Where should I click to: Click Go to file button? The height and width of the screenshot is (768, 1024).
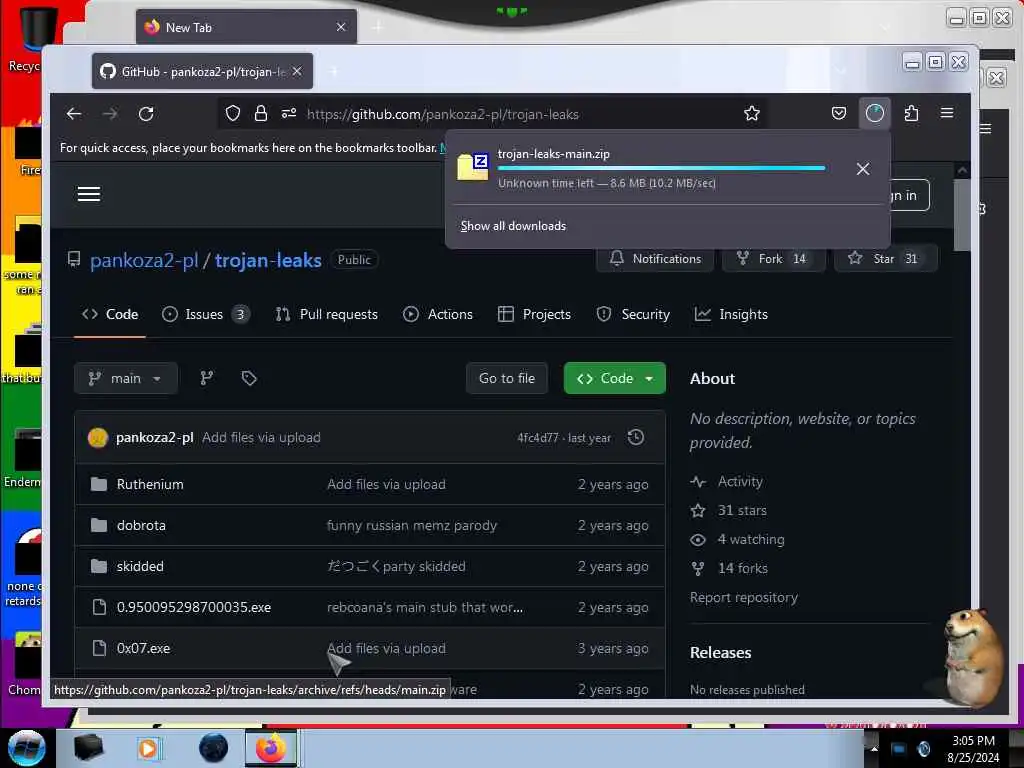(x=507, y=378)
